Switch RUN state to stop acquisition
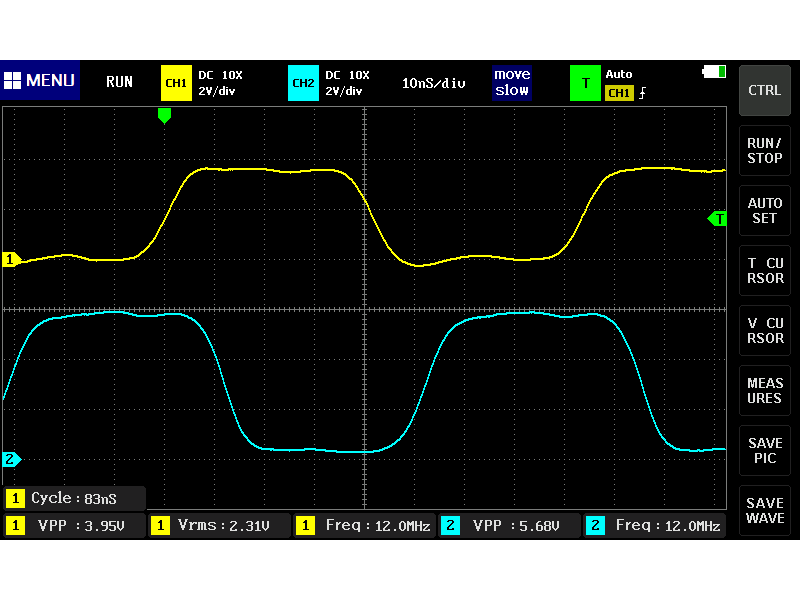800x600 pixels. (x=119, y=83)
